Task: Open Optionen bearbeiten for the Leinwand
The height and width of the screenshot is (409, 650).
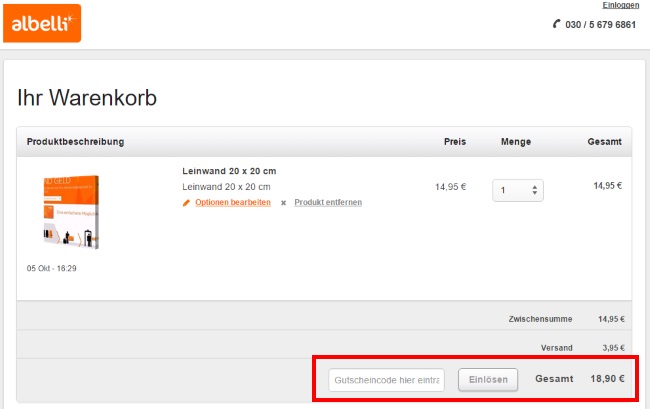Action: coord(232,202)
